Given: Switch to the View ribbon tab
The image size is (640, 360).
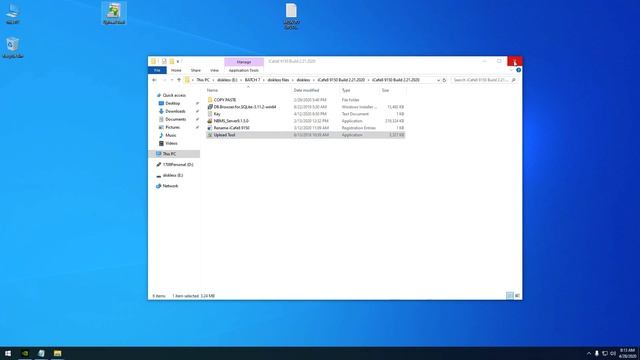Looking at the screenshot, I should click(x=214, y=71).
